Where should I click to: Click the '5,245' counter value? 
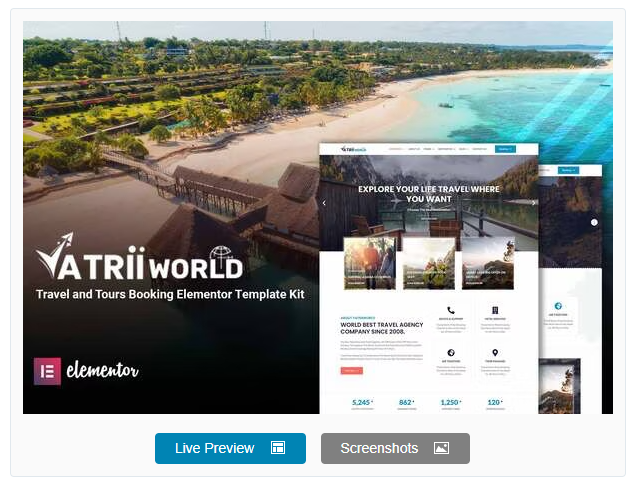tap(362, 402)
